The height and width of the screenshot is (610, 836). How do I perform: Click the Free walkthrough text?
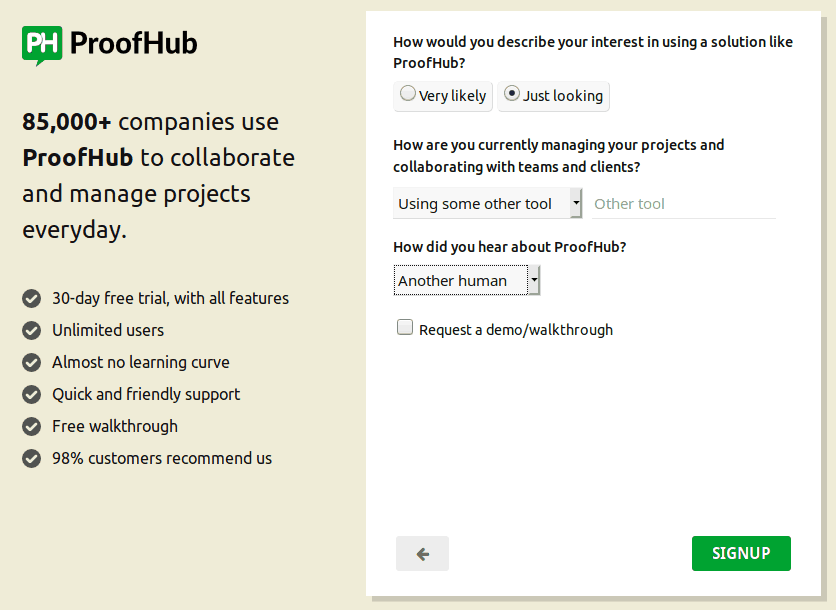(x=115, y=426)
